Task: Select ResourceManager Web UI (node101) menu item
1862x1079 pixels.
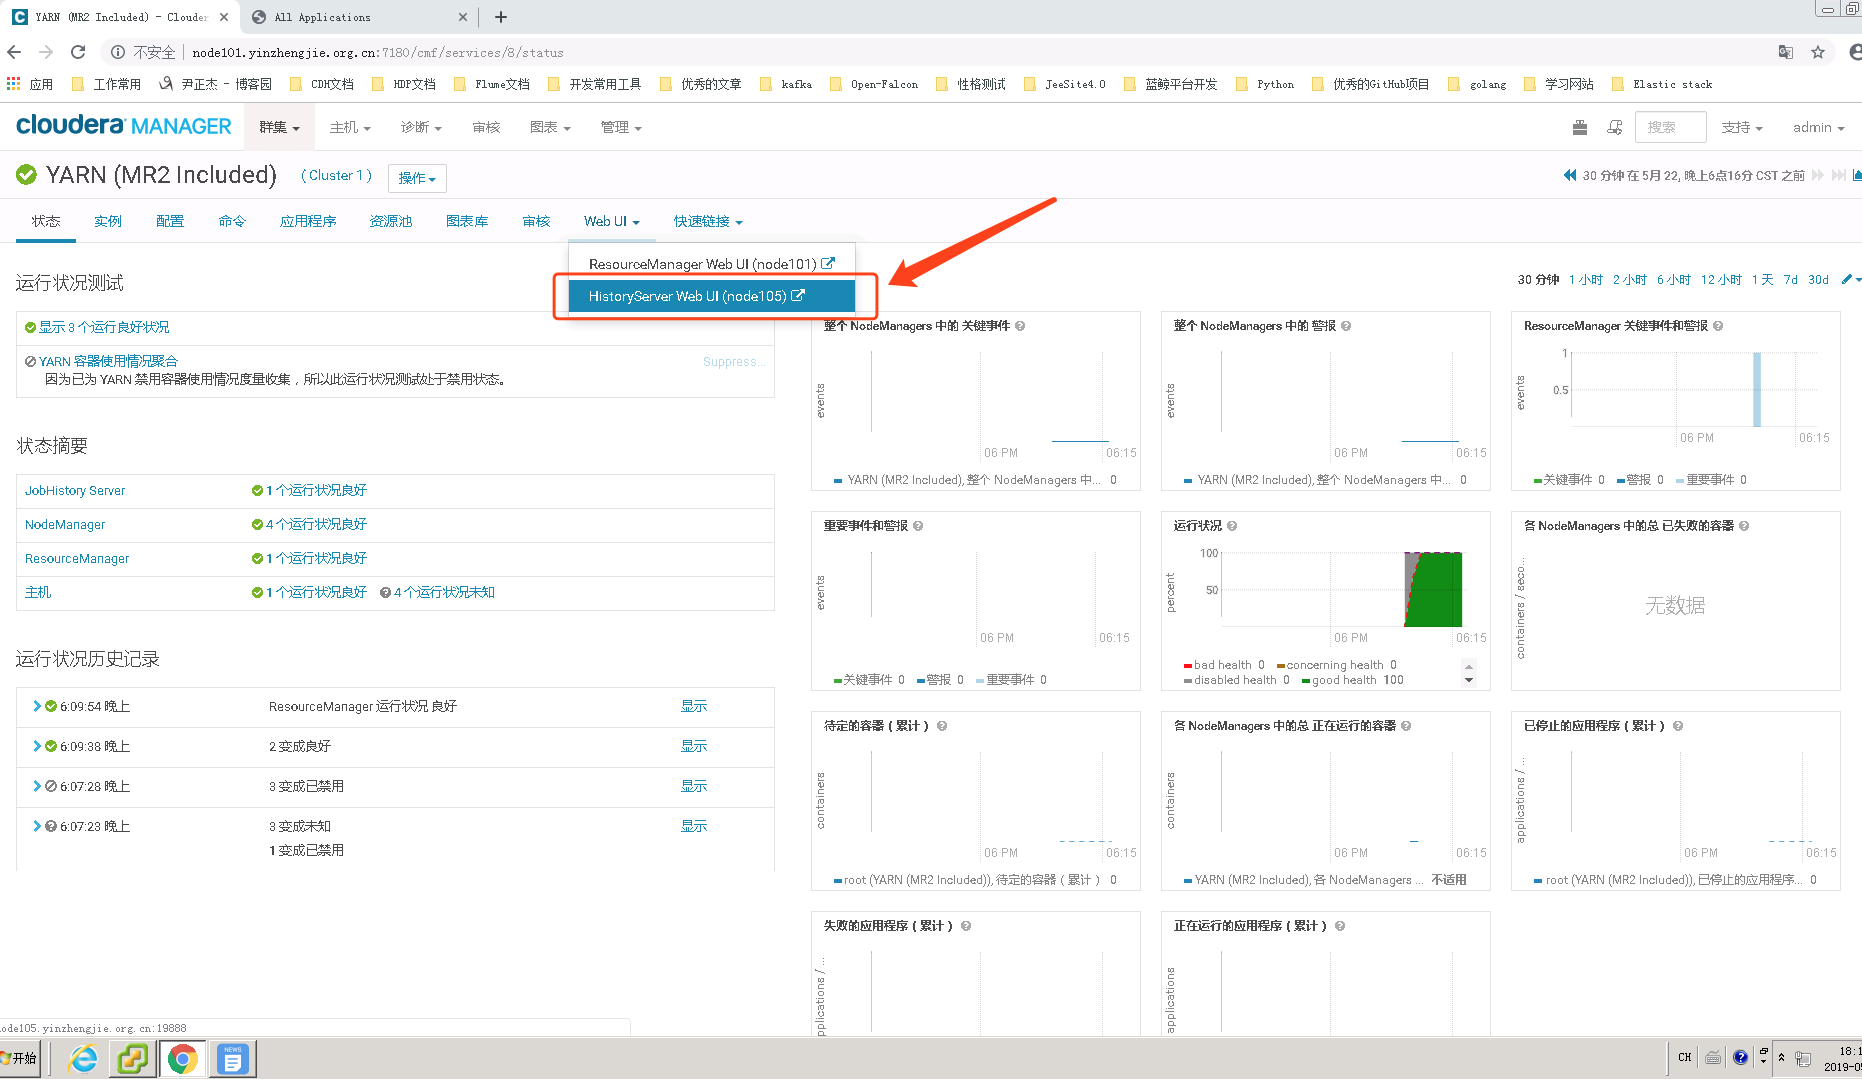Action: click(712, 264)
